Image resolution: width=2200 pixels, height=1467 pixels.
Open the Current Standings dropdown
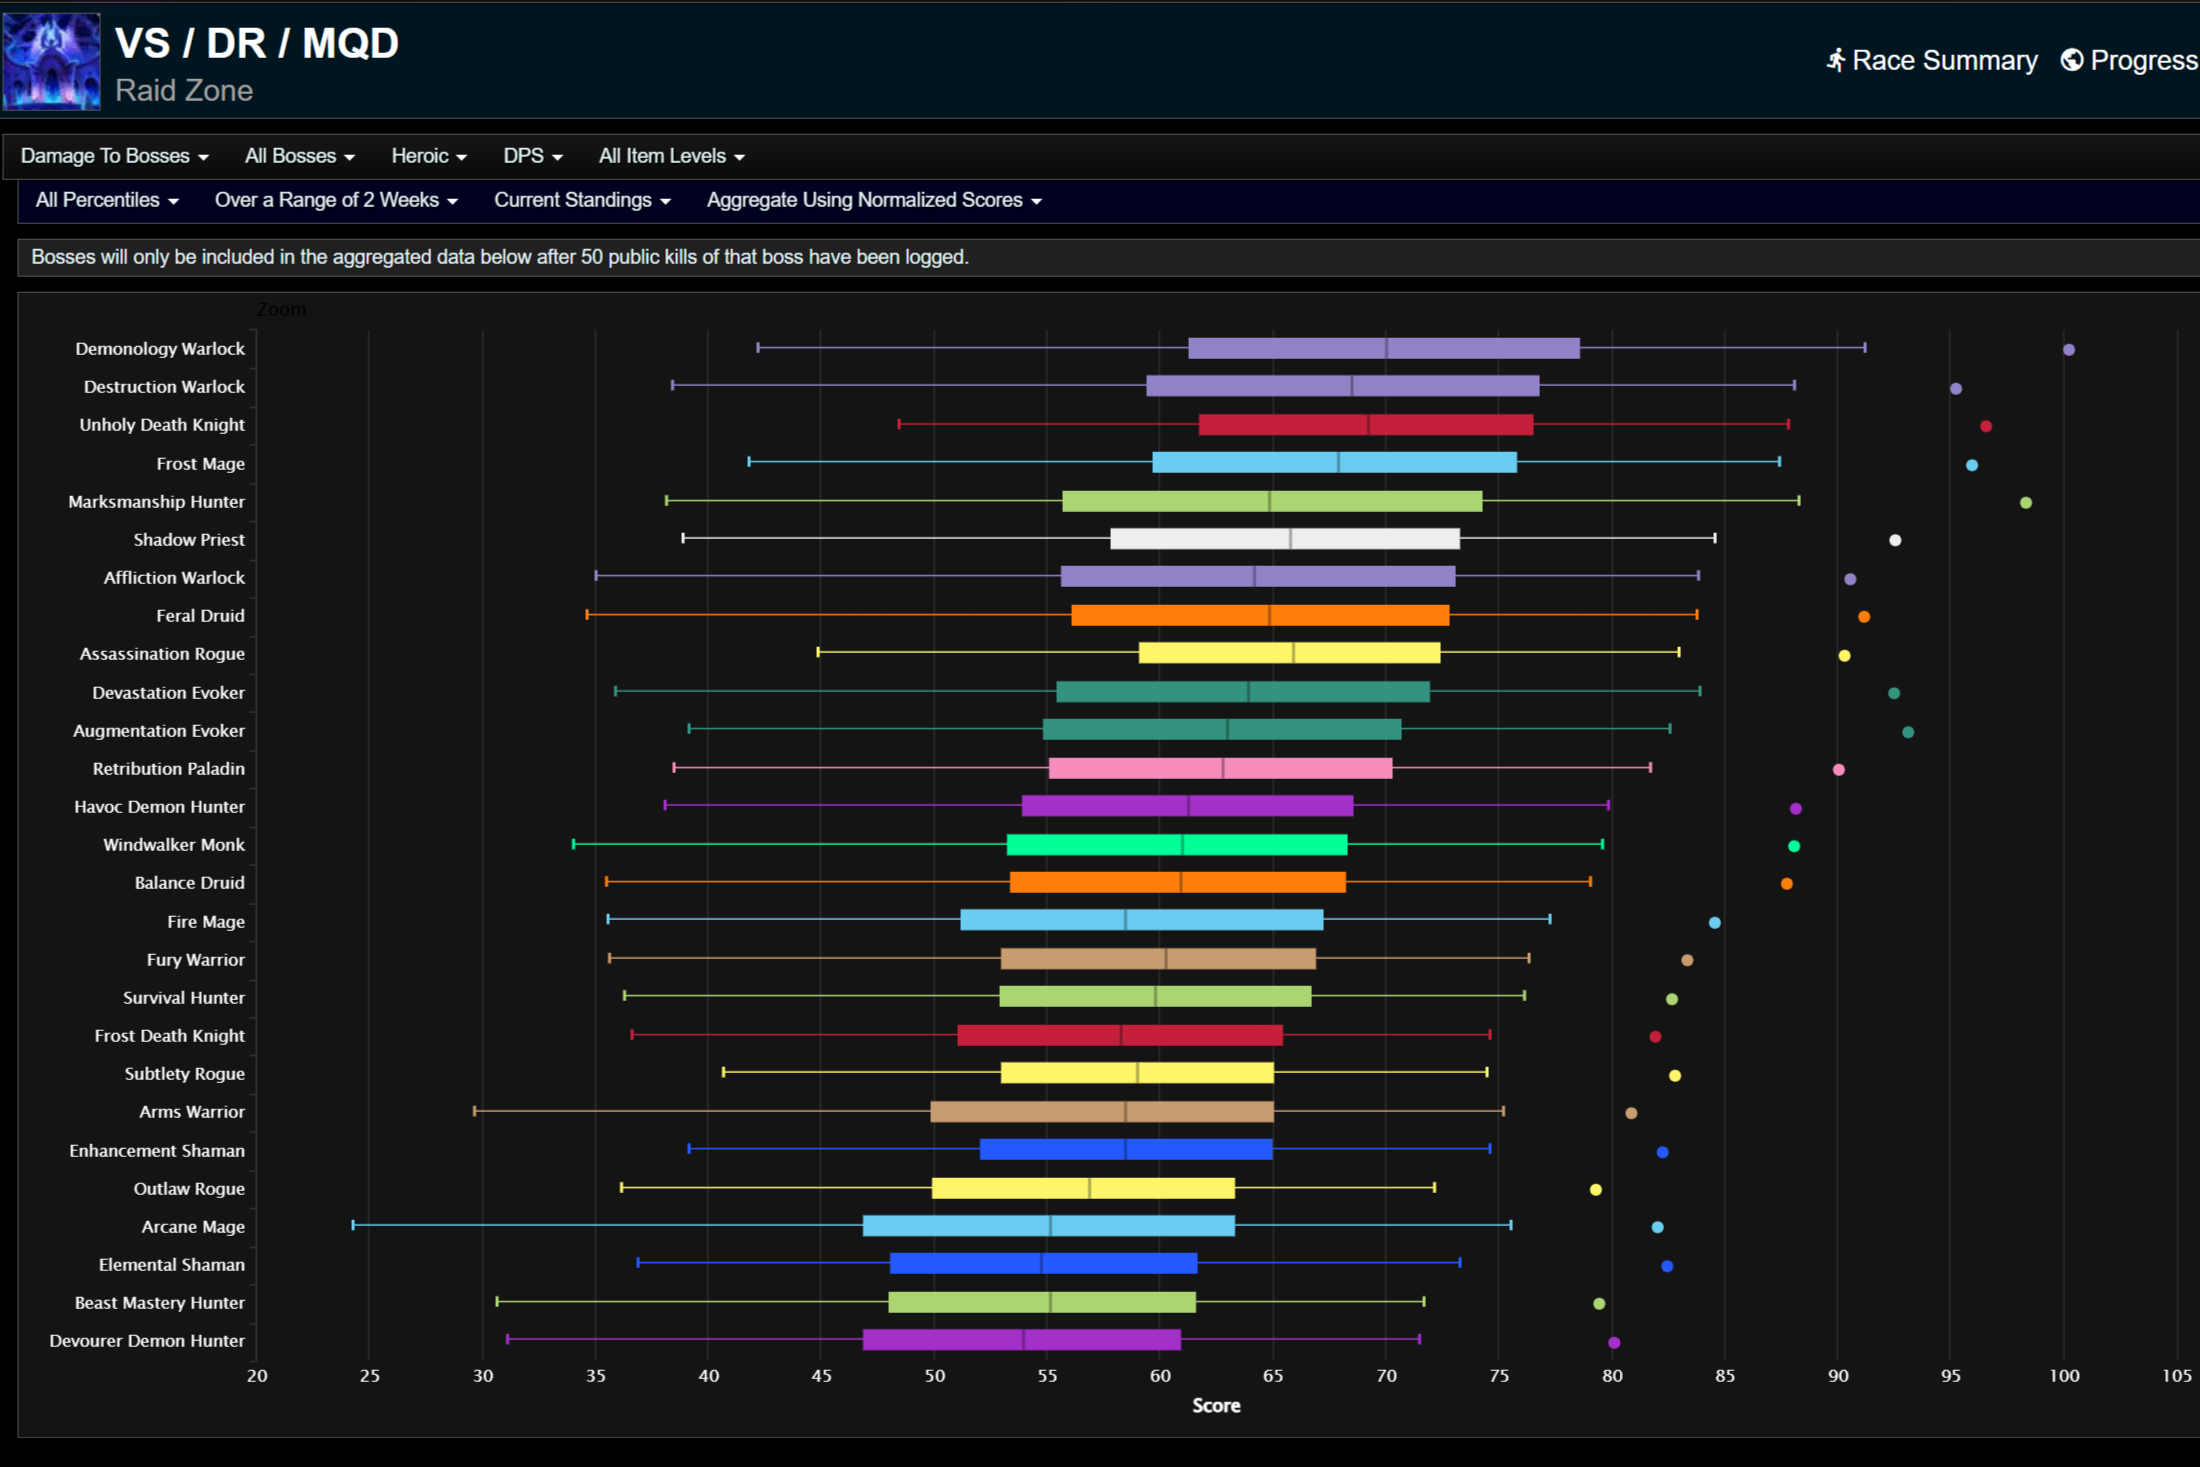pyautogui.click(x=581, y=200)
